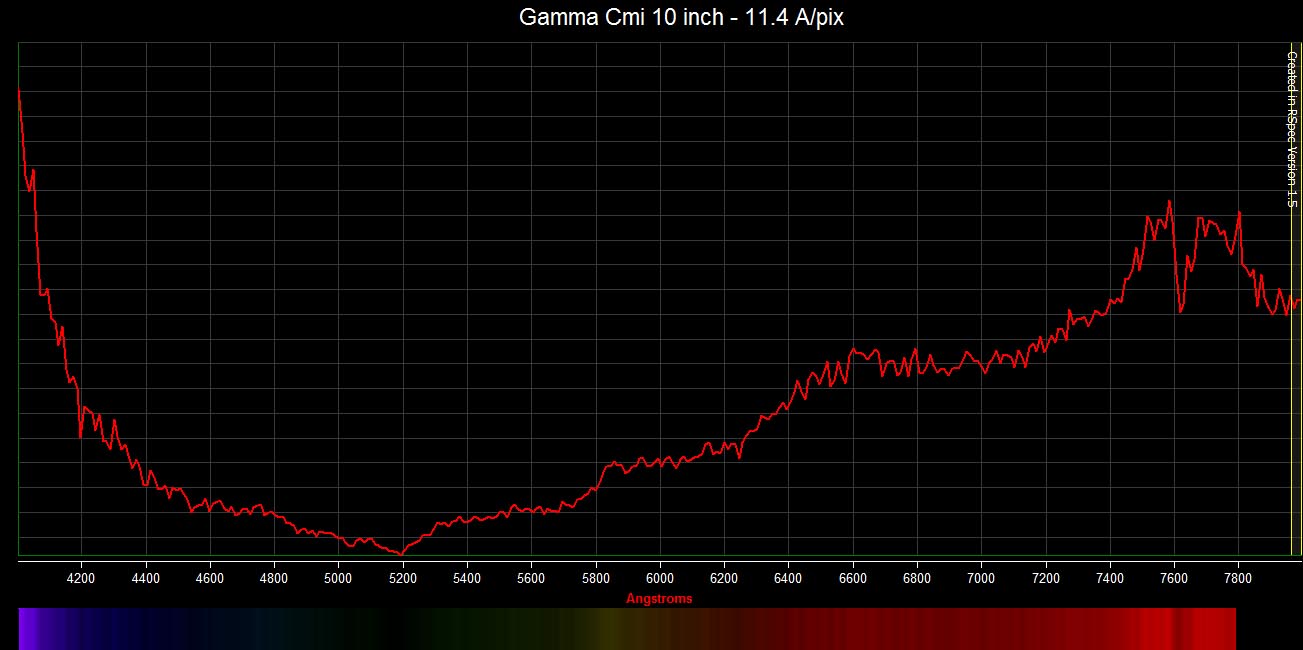
Task: Click the red 'Angstroms' axis label
Action: [x=658, y=599]
